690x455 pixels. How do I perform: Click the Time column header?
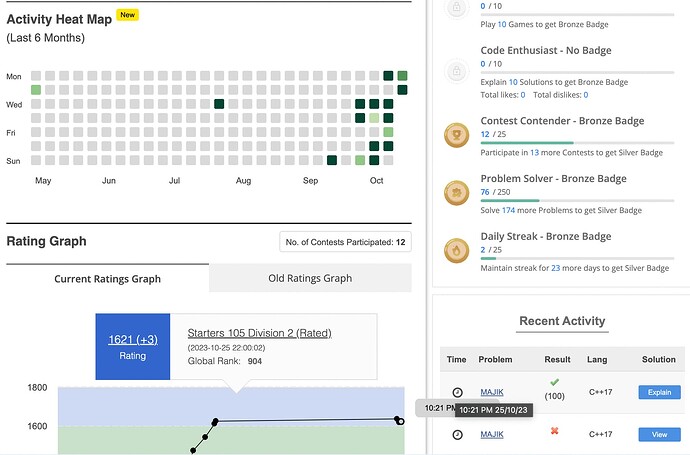(x=456, y=360)
